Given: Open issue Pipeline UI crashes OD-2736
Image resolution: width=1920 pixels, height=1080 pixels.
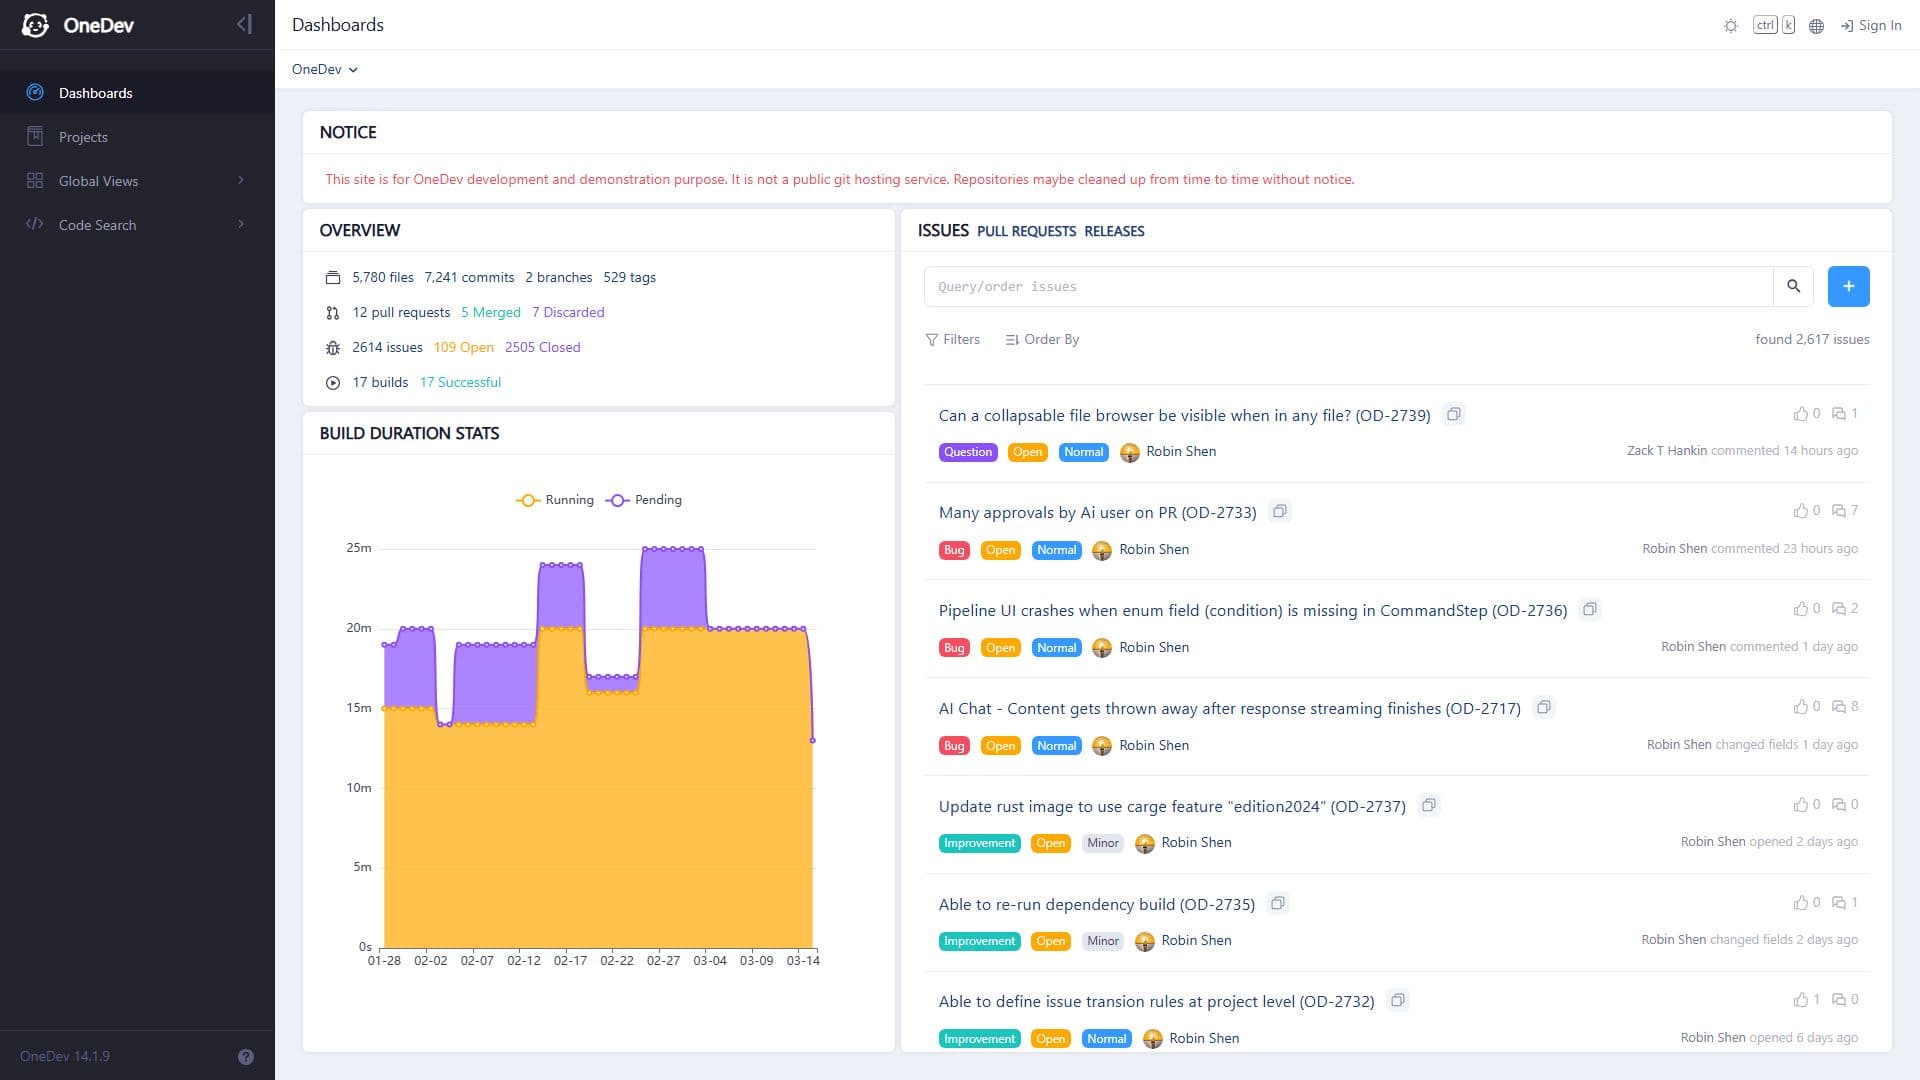Looking at the screenshot, I should pyautogui.click(x=1253, y=611).
